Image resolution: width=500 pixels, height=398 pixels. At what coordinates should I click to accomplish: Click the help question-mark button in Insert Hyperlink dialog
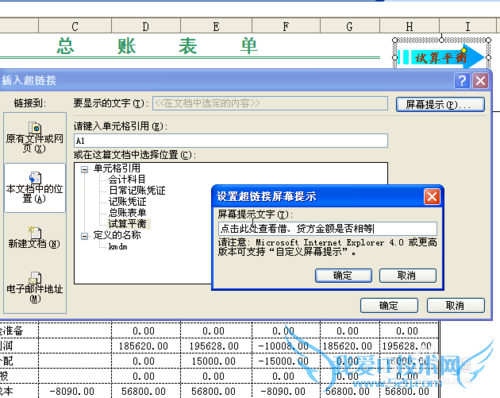coord(462,81)
